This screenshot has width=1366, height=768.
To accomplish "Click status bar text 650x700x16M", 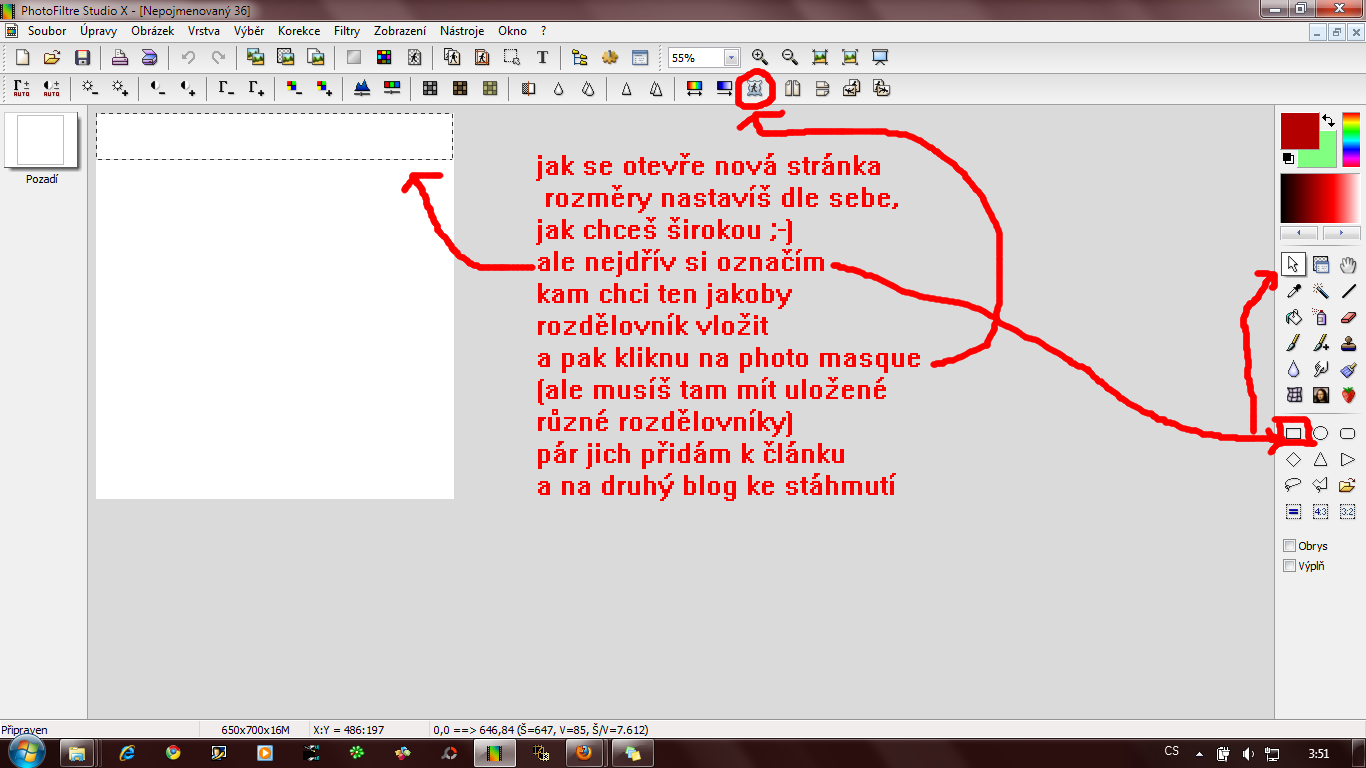I will point(255,730).
